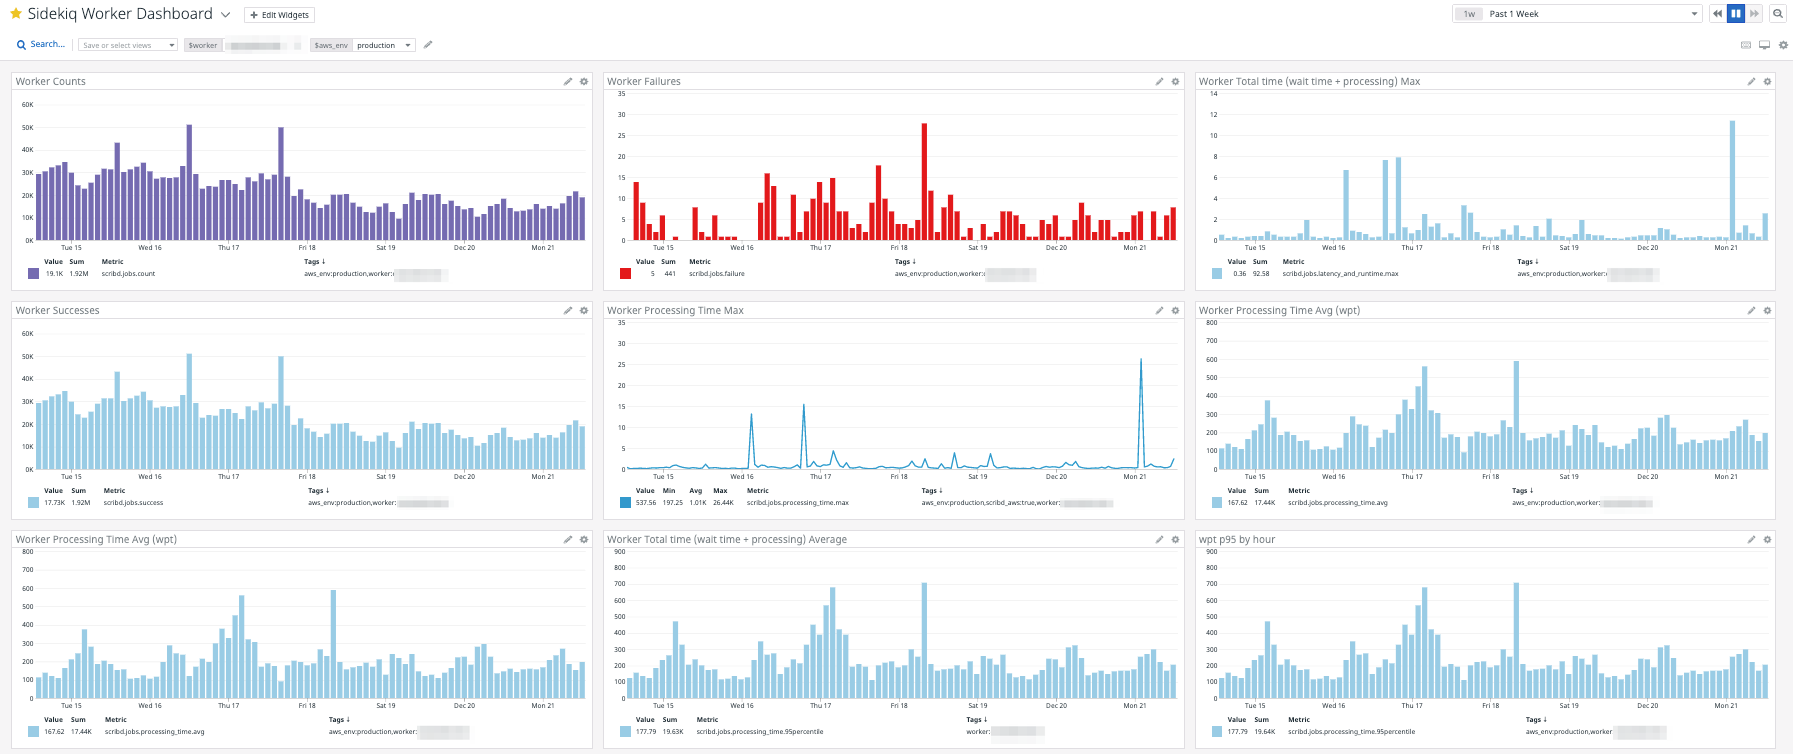
Task: Click the 1w time range badge
Action: pyautogui.click(x=1469, y=14)
